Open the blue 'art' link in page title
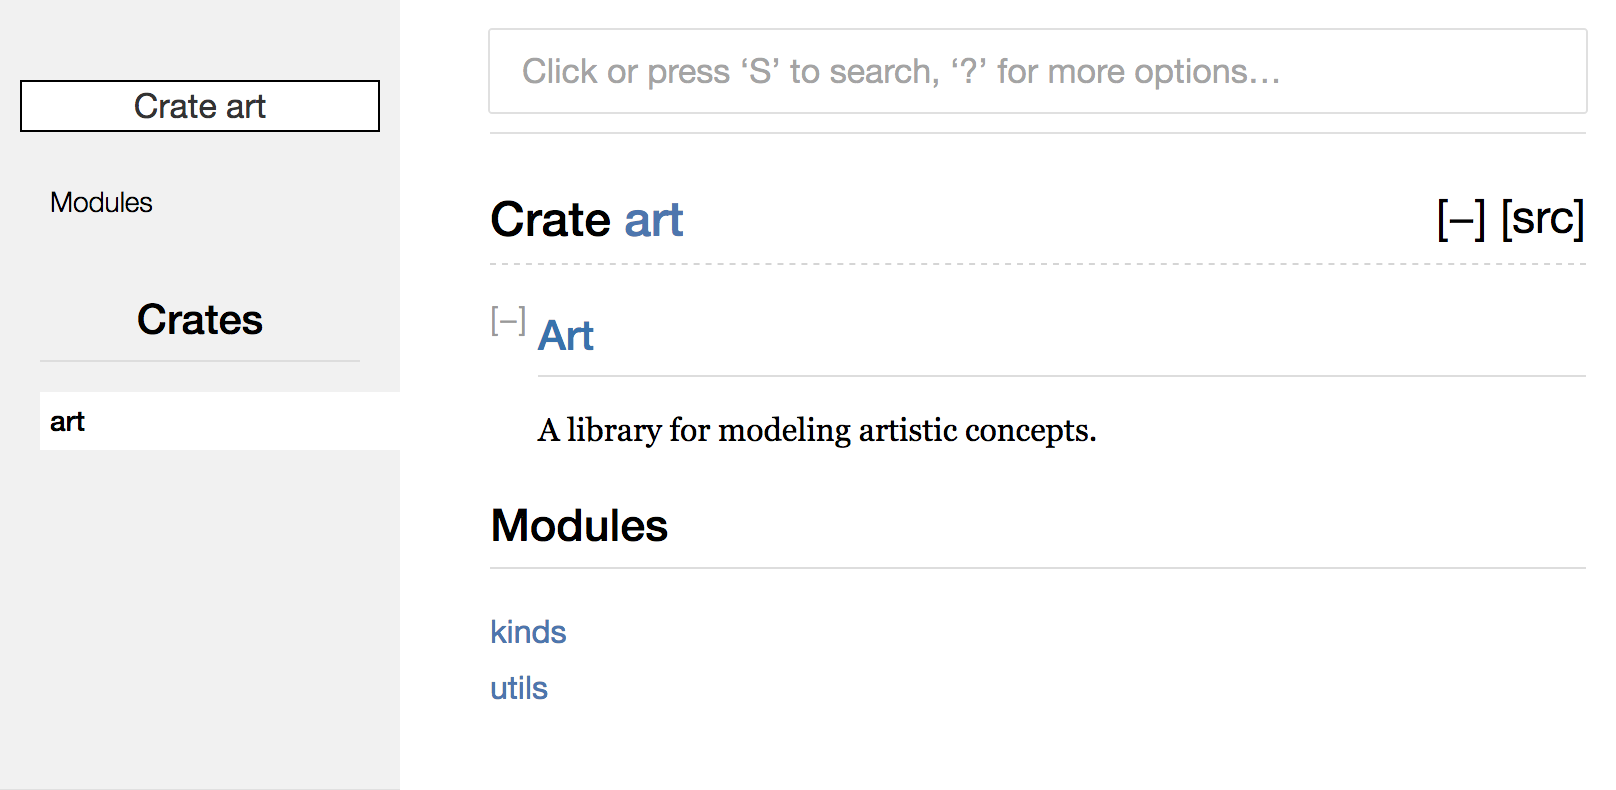 pos(653,220)
